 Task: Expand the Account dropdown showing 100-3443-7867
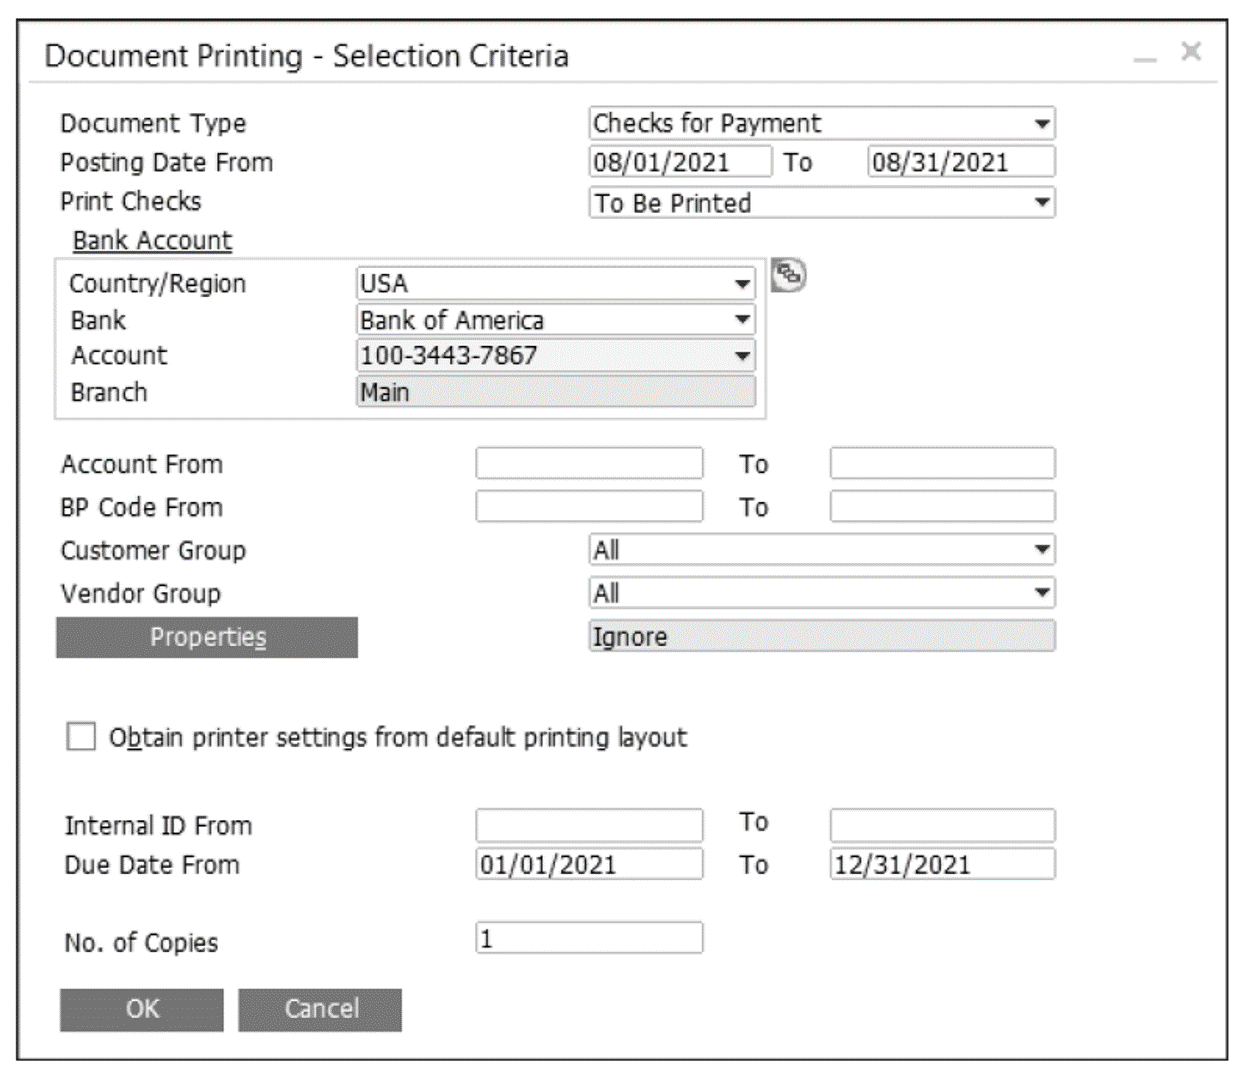pyautogui.click(x=741, y=355)
